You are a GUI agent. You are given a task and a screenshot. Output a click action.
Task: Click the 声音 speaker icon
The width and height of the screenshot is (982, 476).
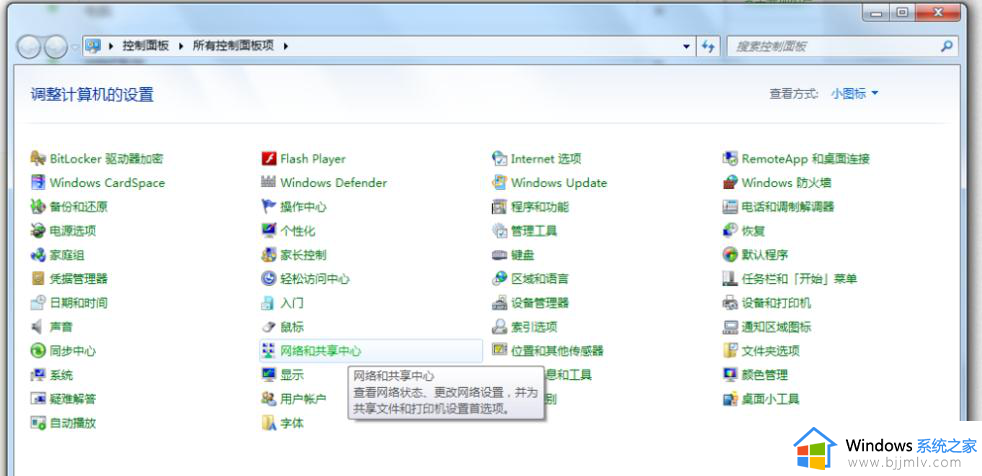click(39, 326)
